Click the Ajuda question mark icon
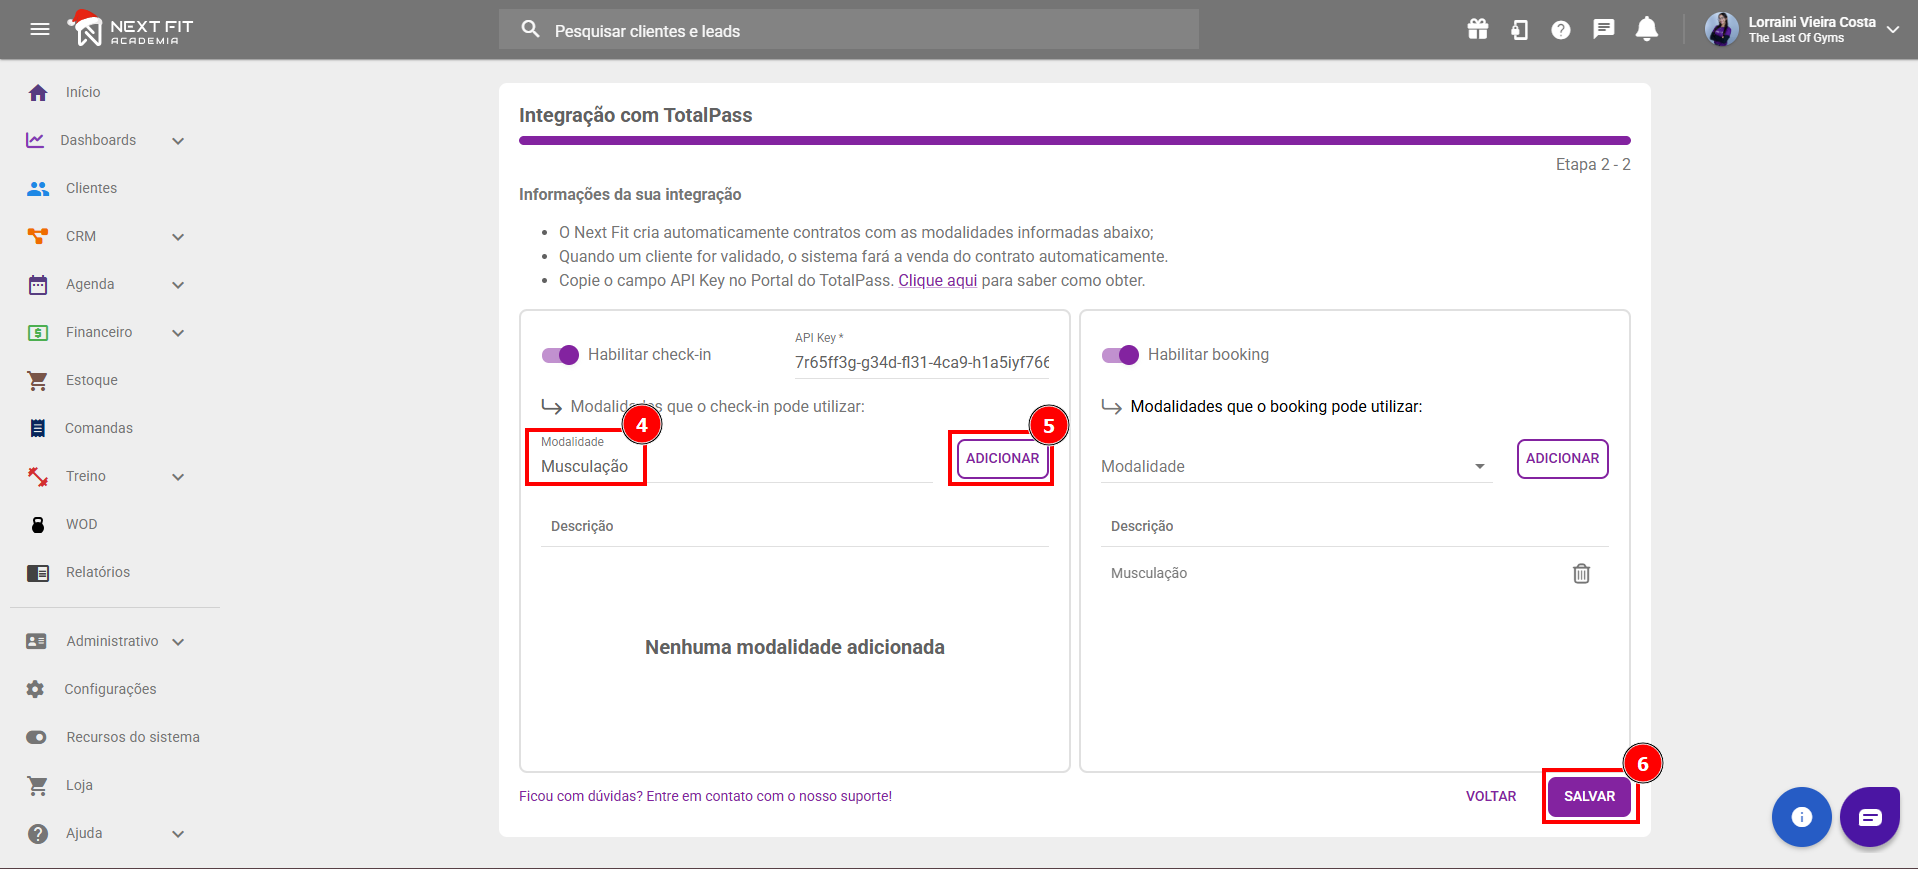This screenshot has height=869, width=1918. pyautogui.click(x=38, y=833)
